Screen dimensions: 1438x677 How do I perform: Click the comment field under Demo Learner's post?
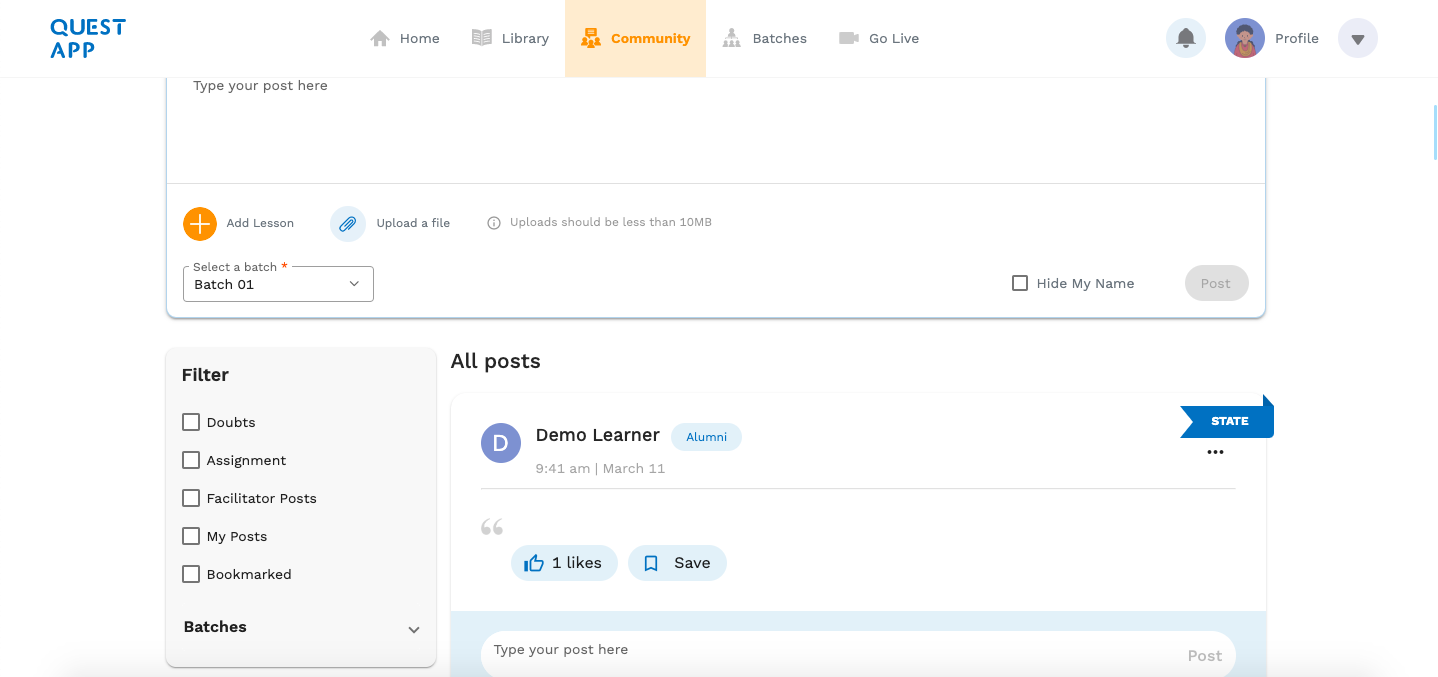pos(830,650)
